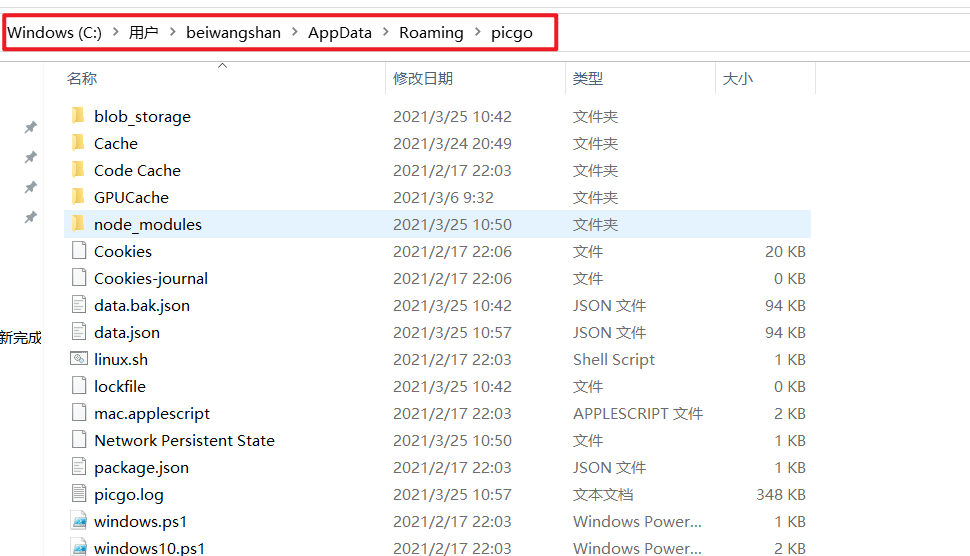
Task: Expand the chevron after beiwangshan in path
Action: 295,32
